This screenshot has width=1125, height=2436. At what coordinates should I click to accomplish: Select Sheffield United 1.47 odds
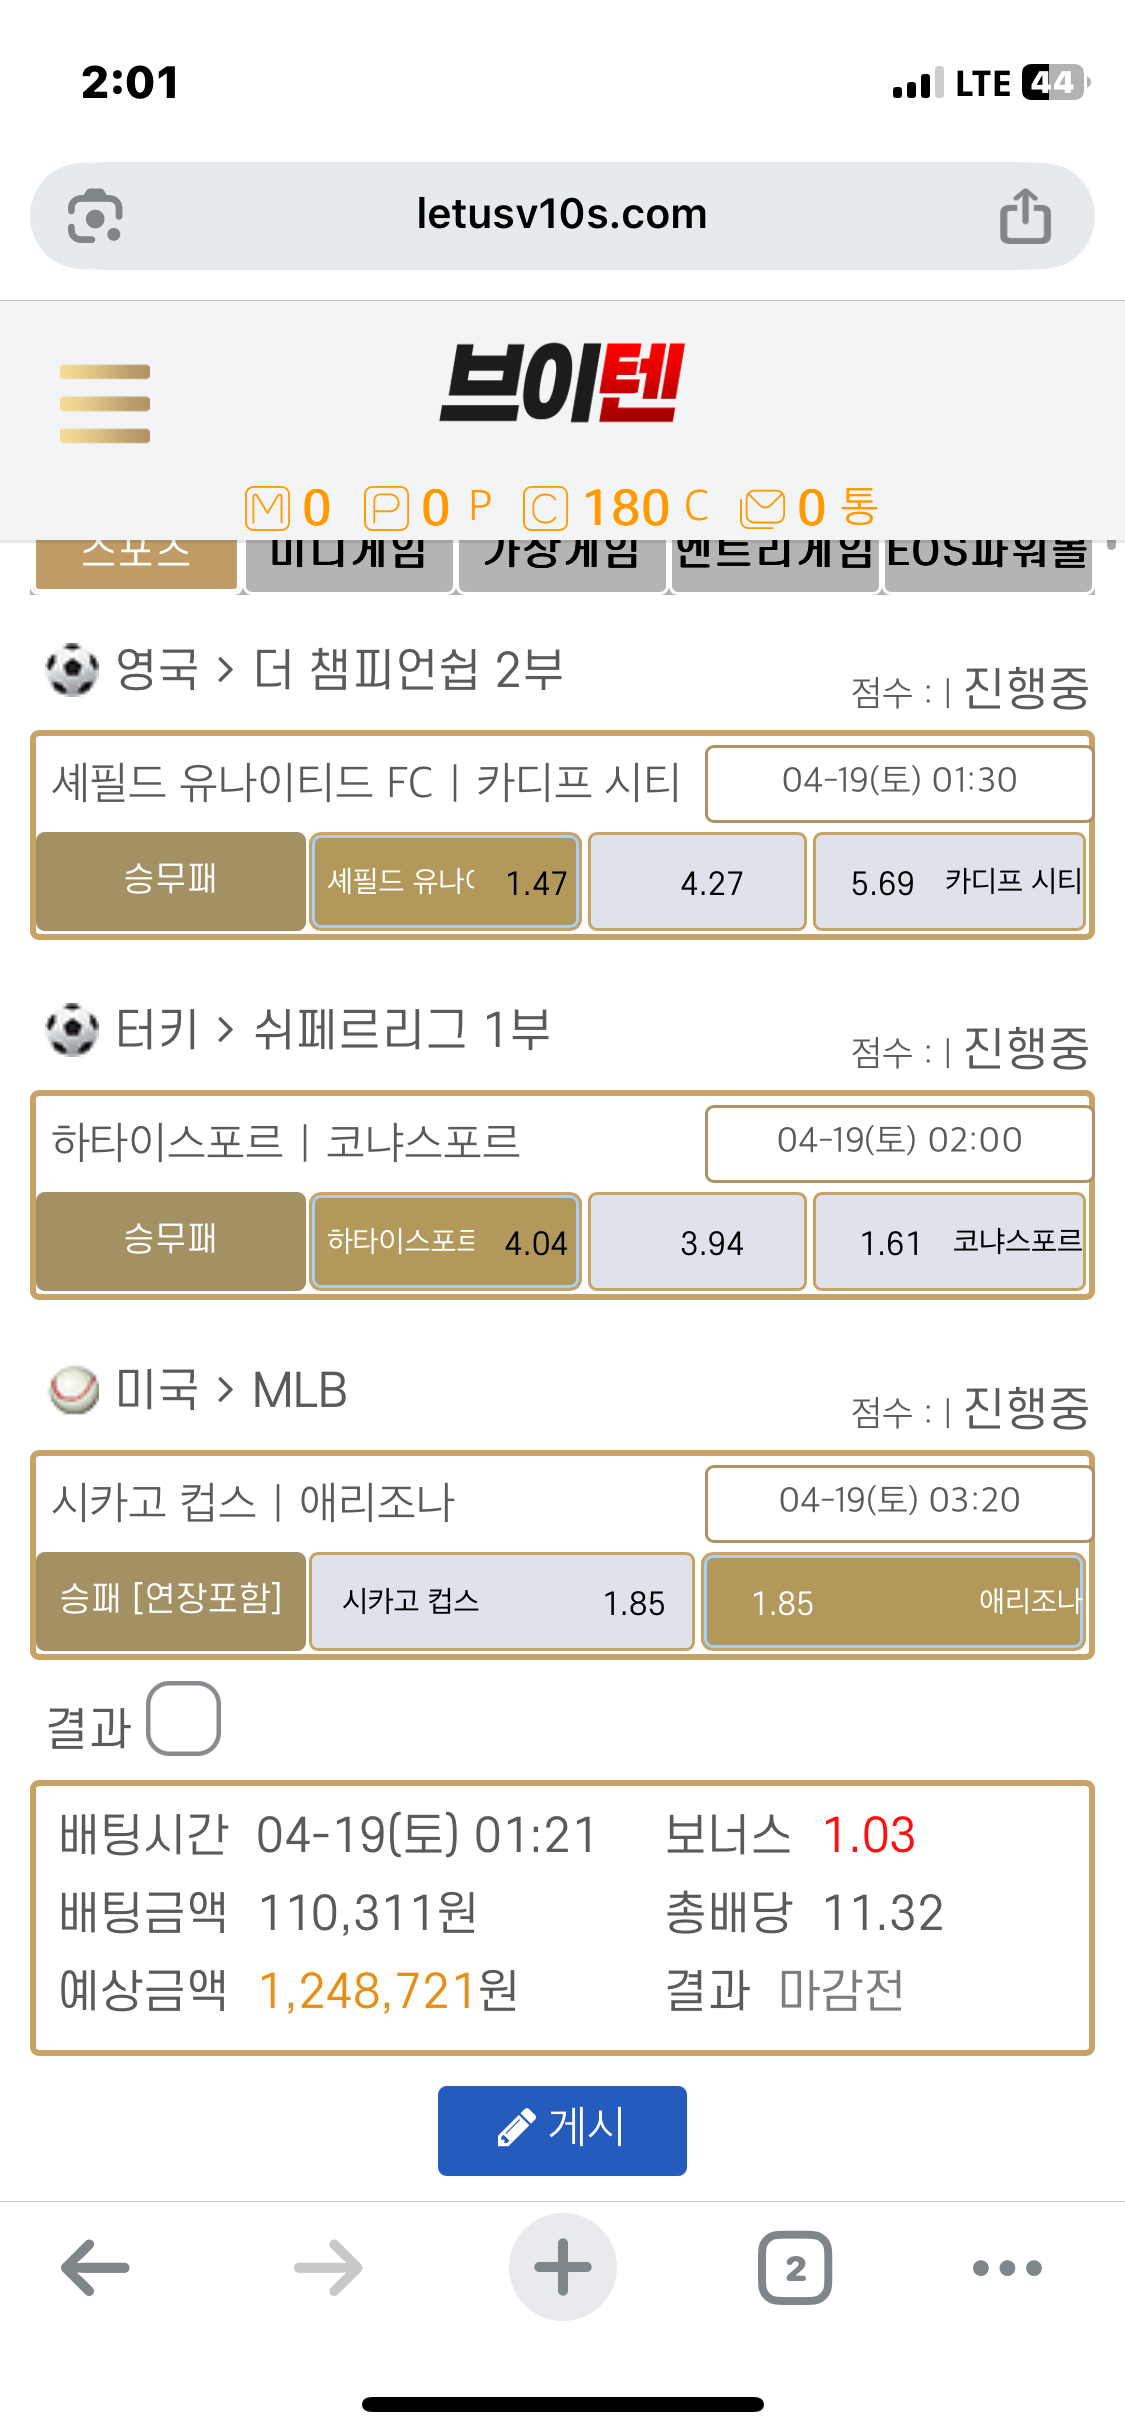(445, 882)
